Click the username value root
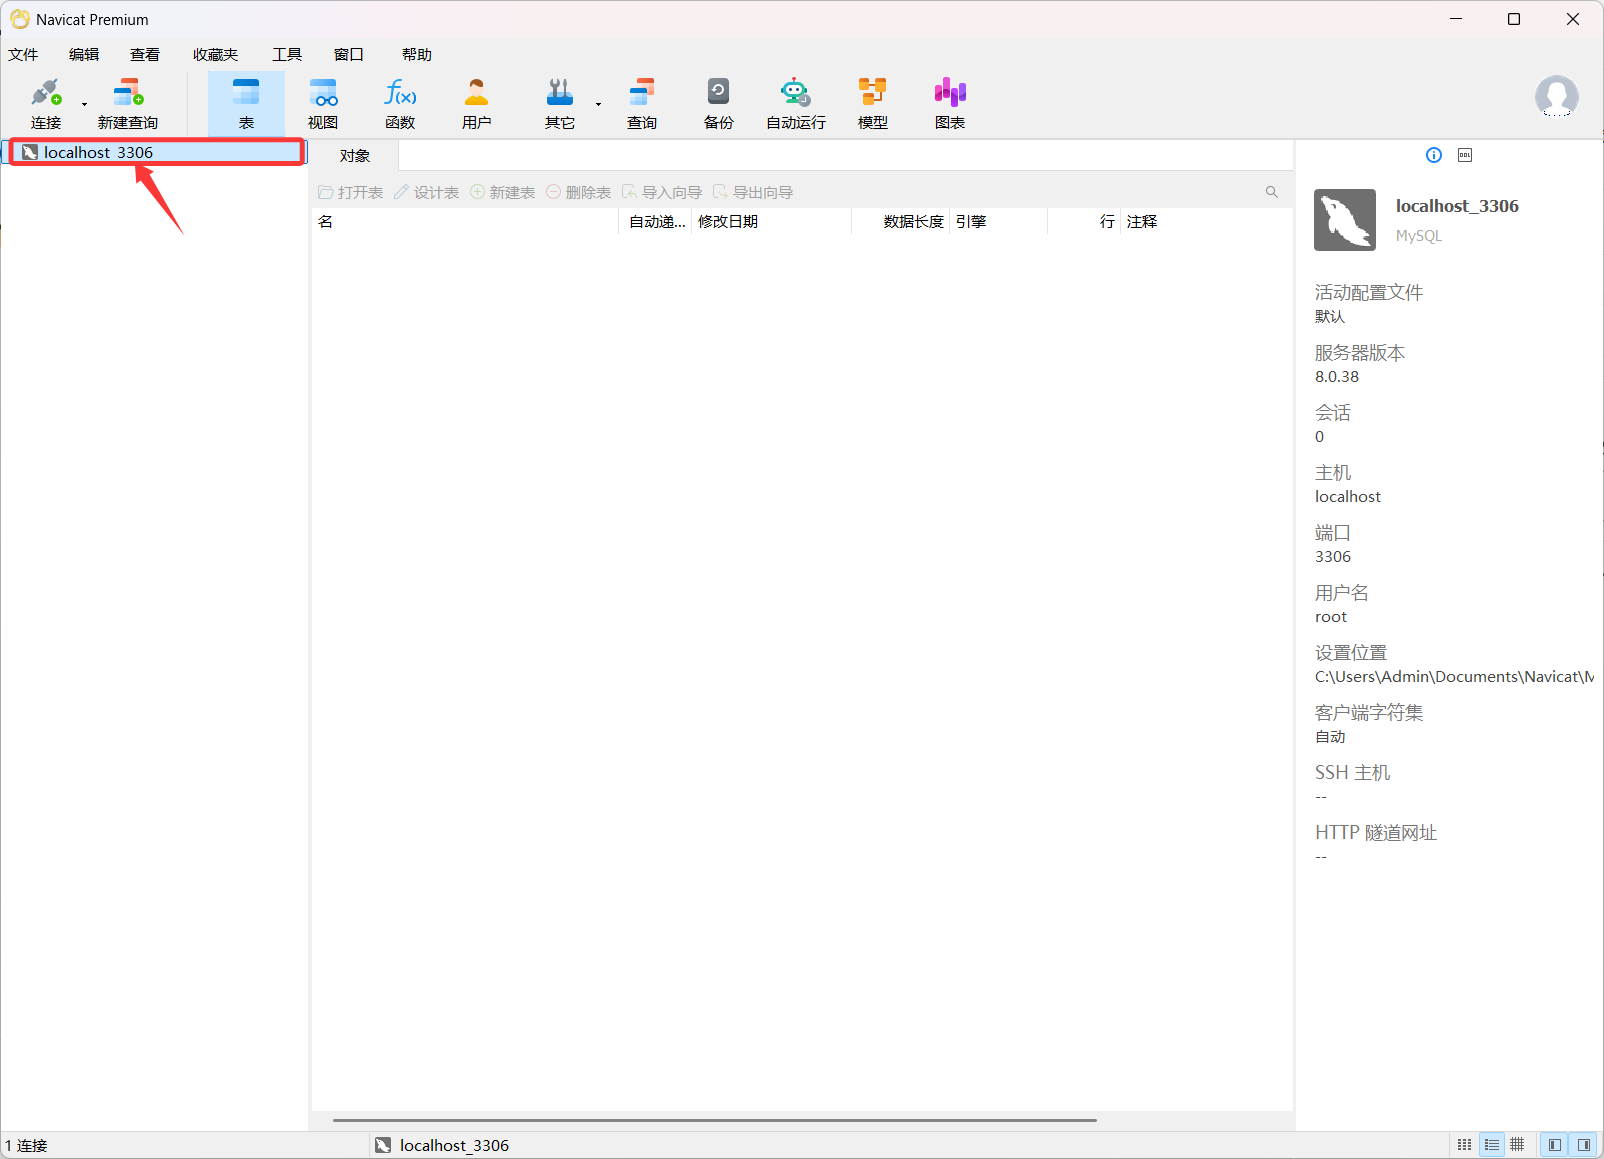The width and height of the screenshot is (1604, 1159). (x=1331, y=617)
